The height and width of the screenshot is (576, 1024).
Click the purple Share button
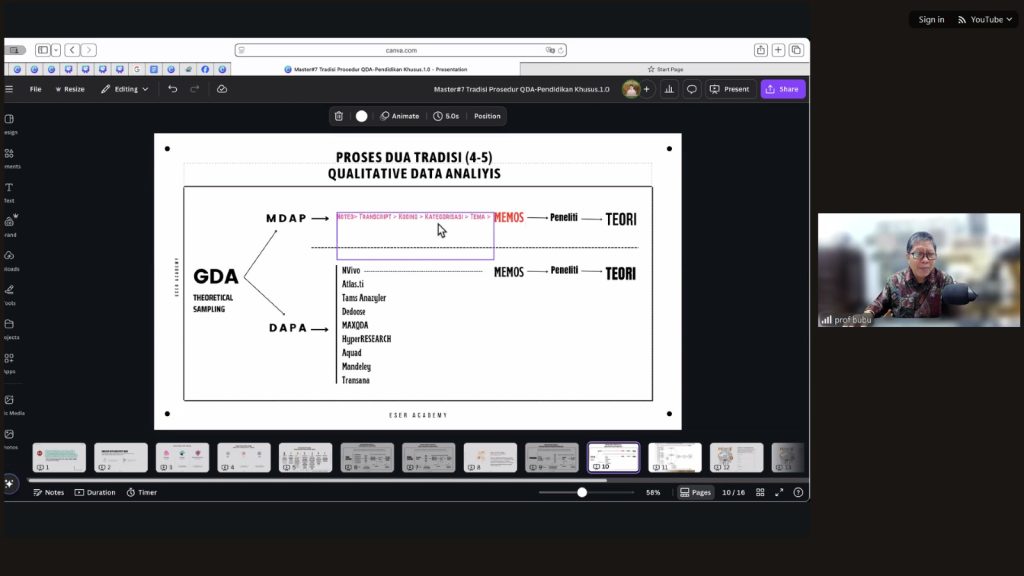782,89
